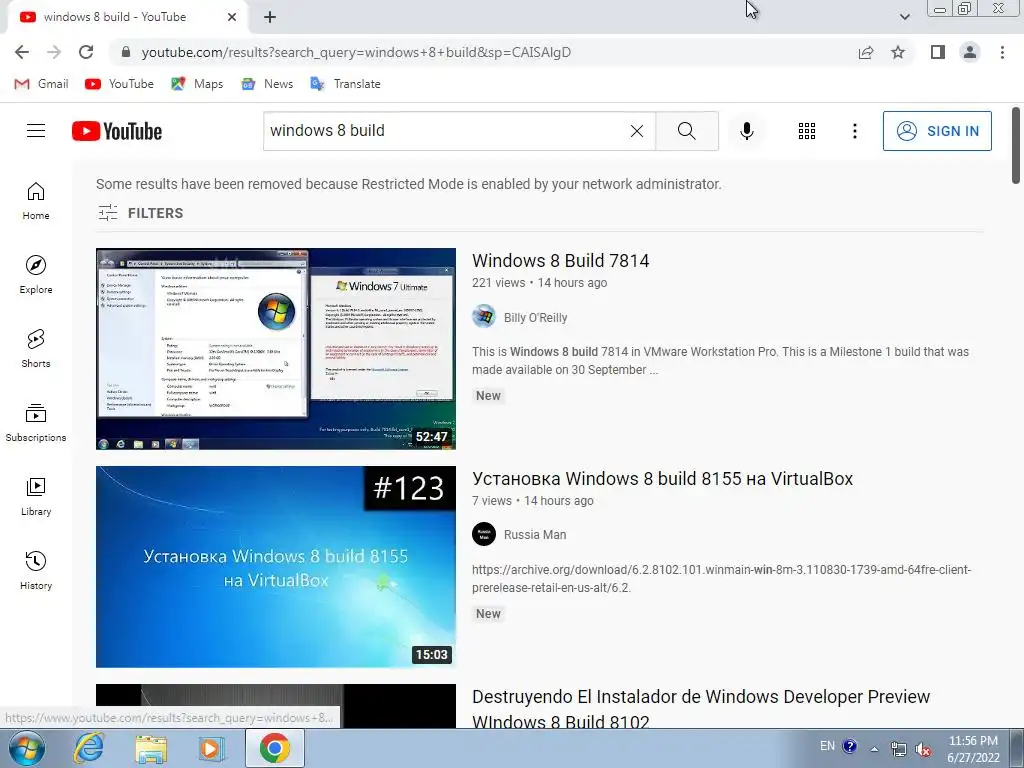Screen dimensions: 1024x768
Task: Reload the page
Action: (86, 52)
